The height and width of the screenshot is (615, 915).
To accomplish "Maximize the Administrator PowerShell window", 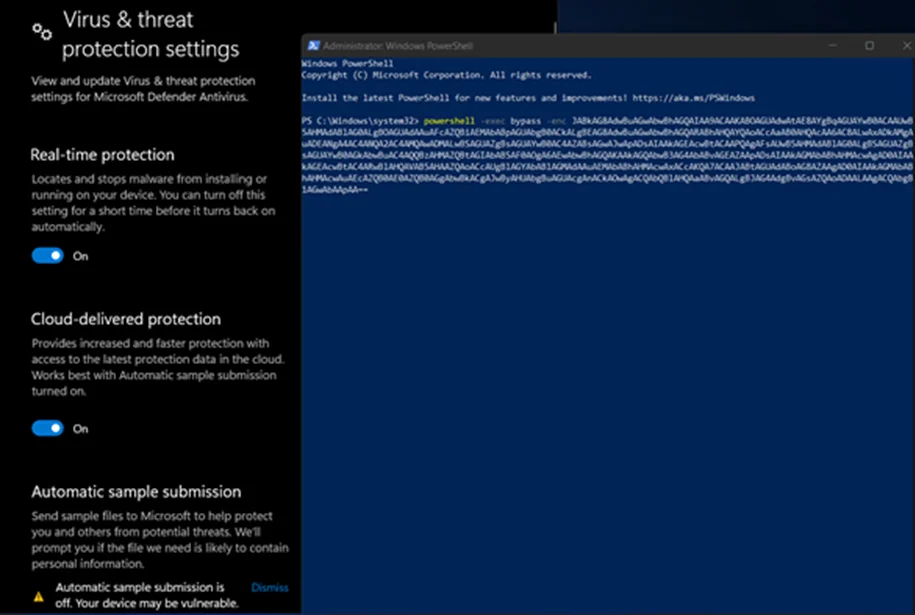I will [x=869, y=46].
